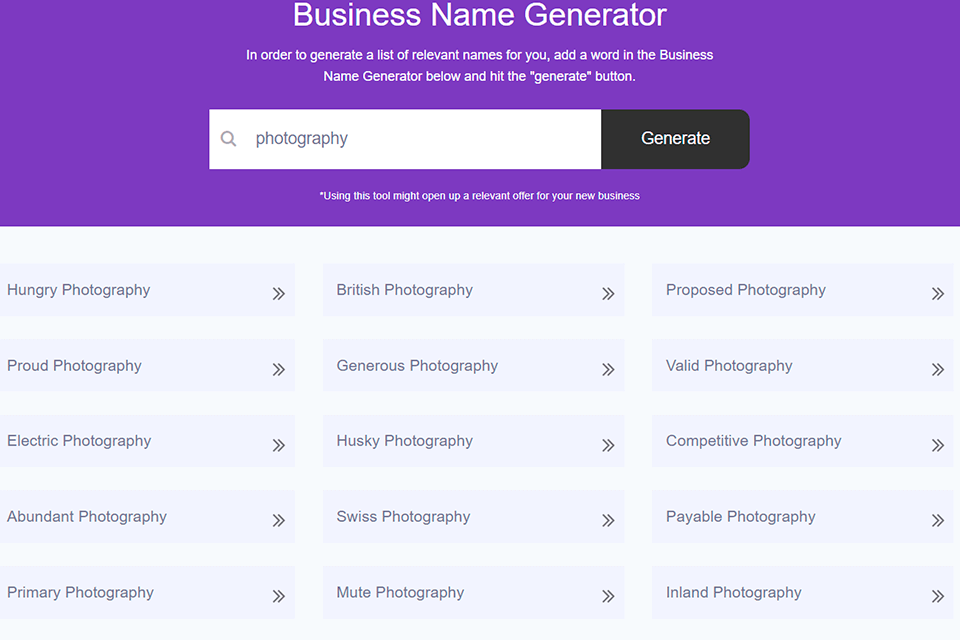Select the Payable Photography suggestion

click(x=741, y=517)
